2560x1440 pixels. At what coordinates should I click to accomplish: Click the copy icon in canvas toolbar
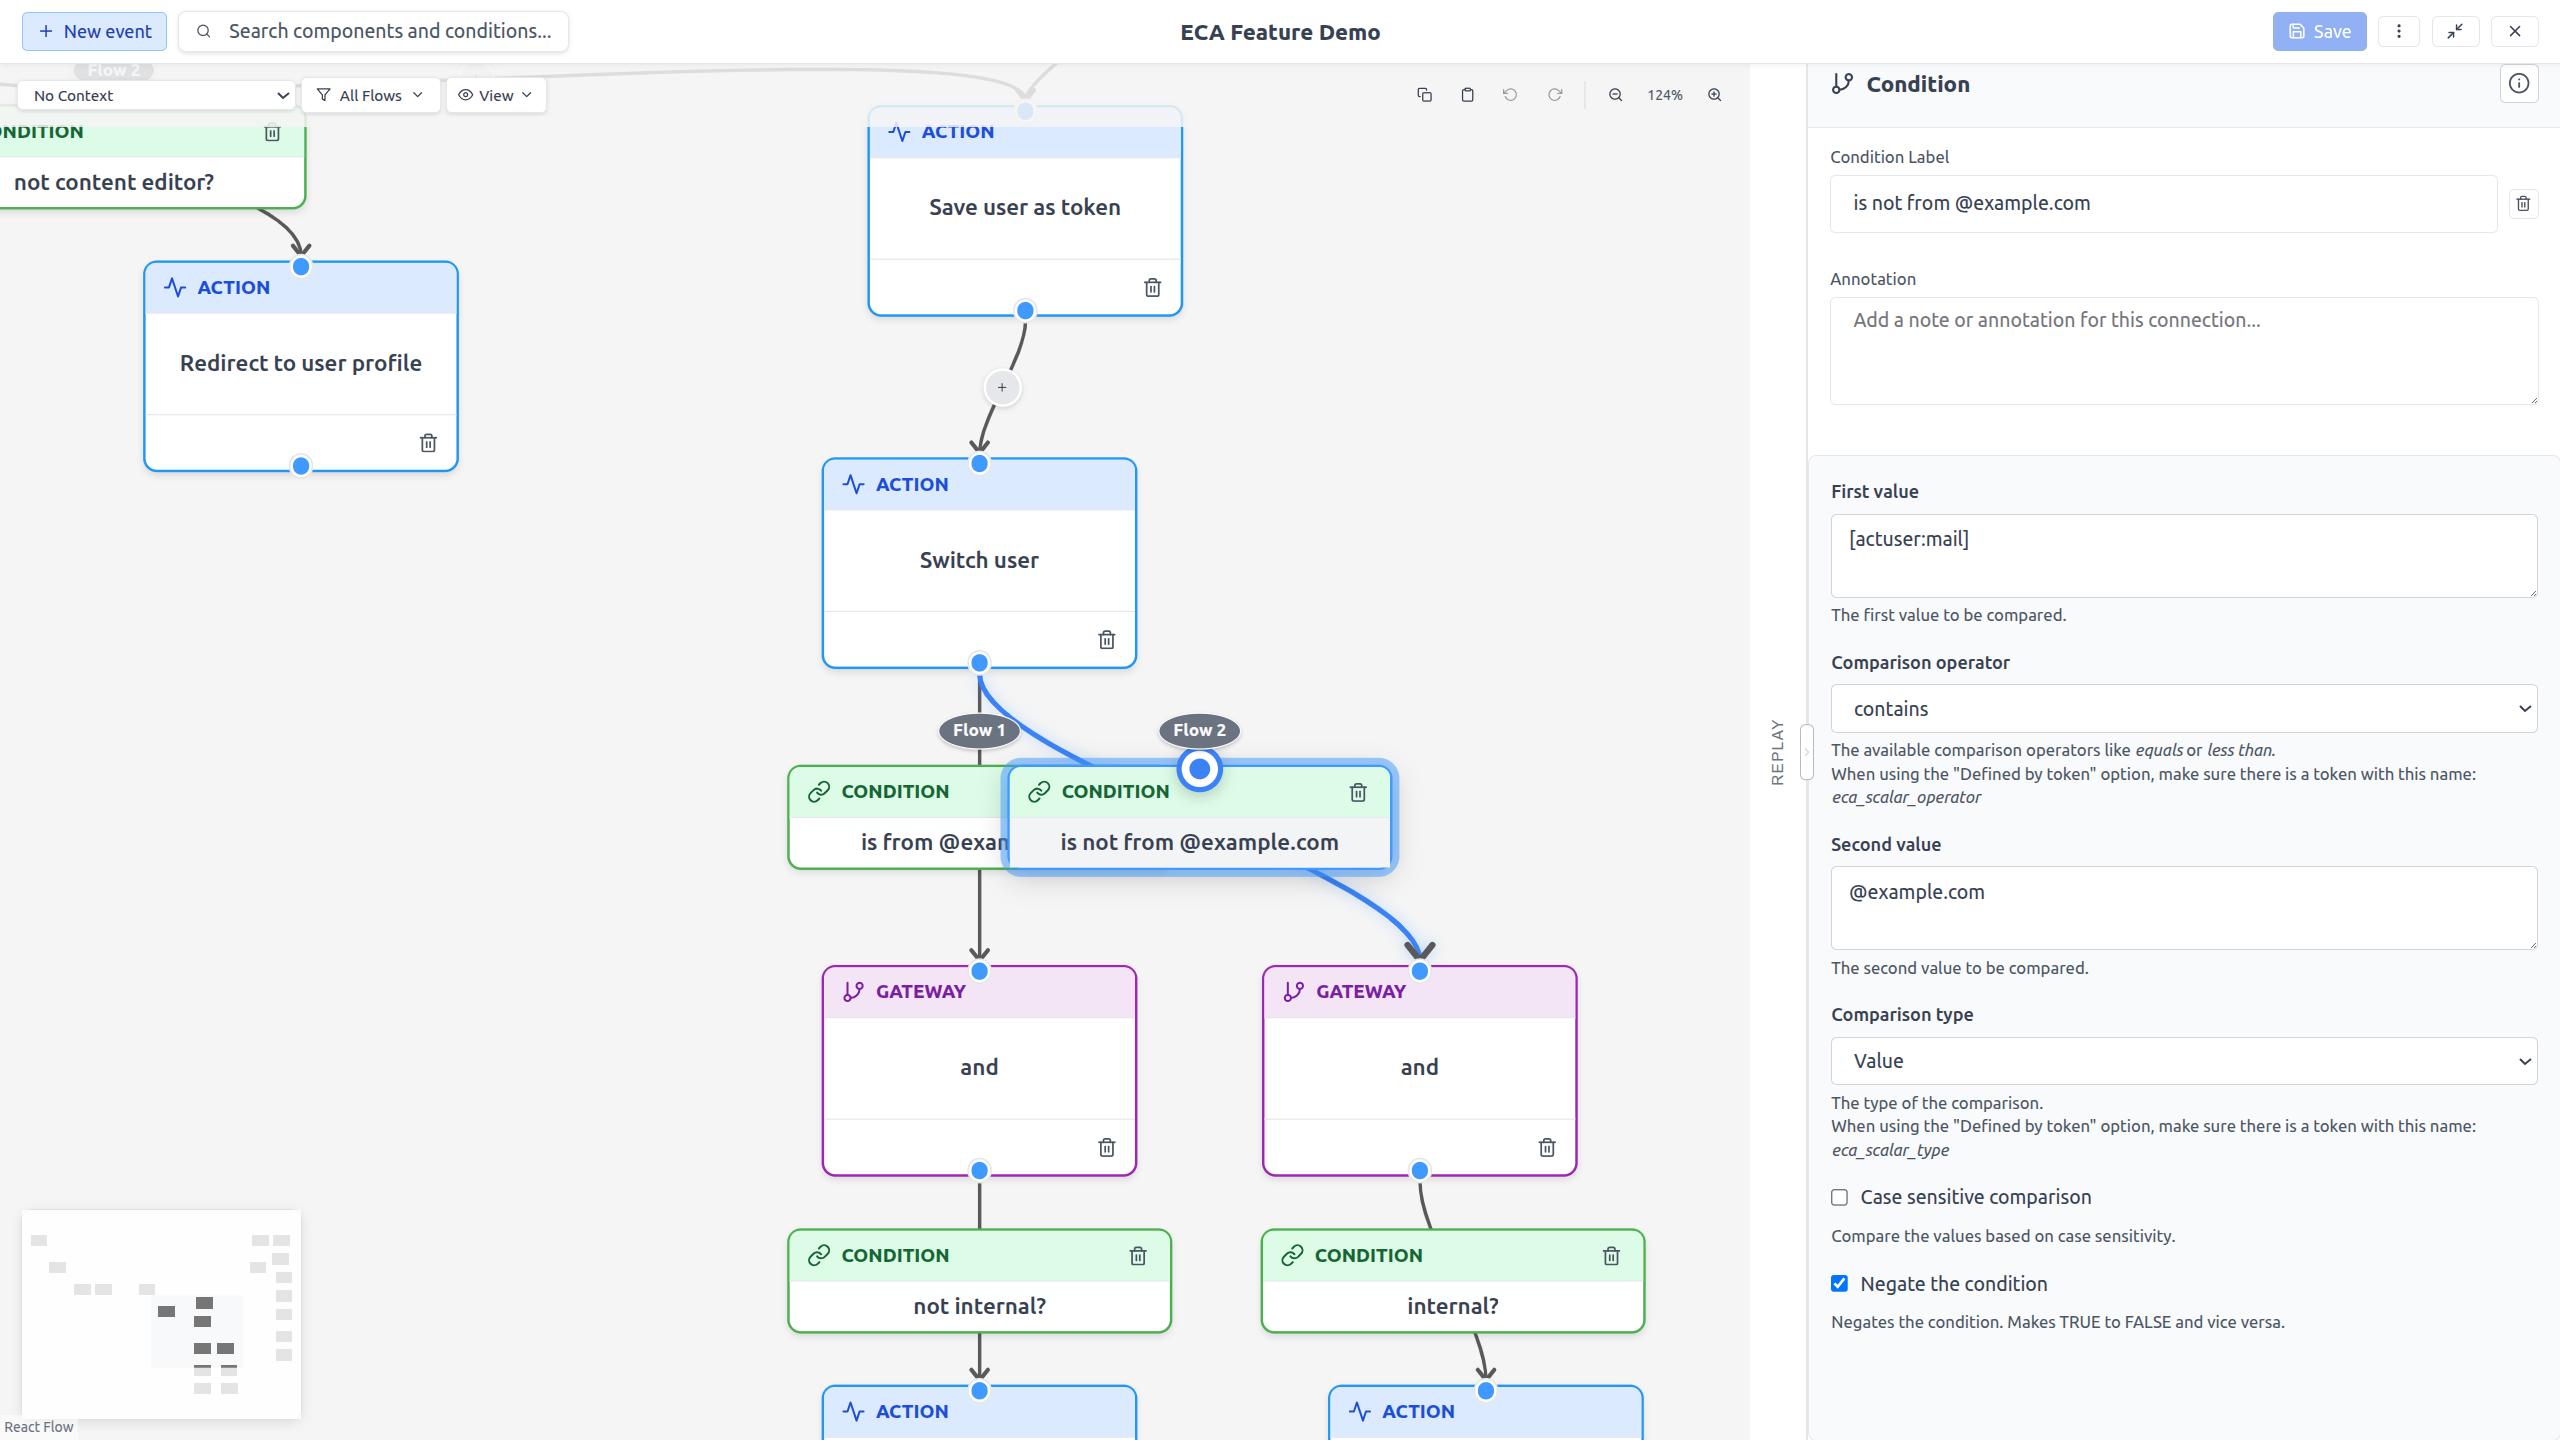[1424, 95]
